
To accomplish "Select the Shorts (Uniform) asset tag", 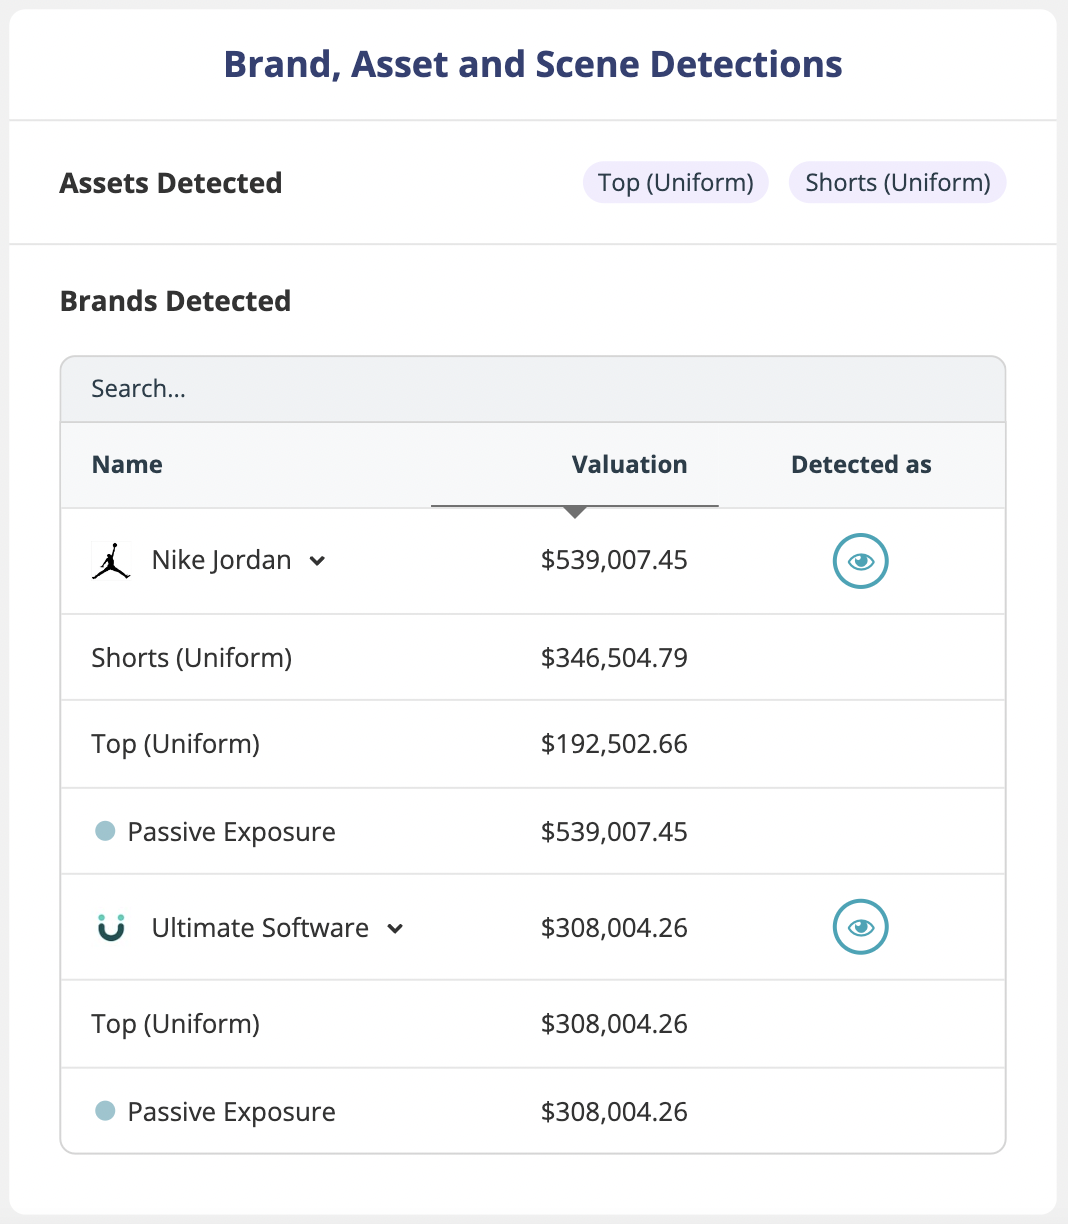I will coord(897,183).
